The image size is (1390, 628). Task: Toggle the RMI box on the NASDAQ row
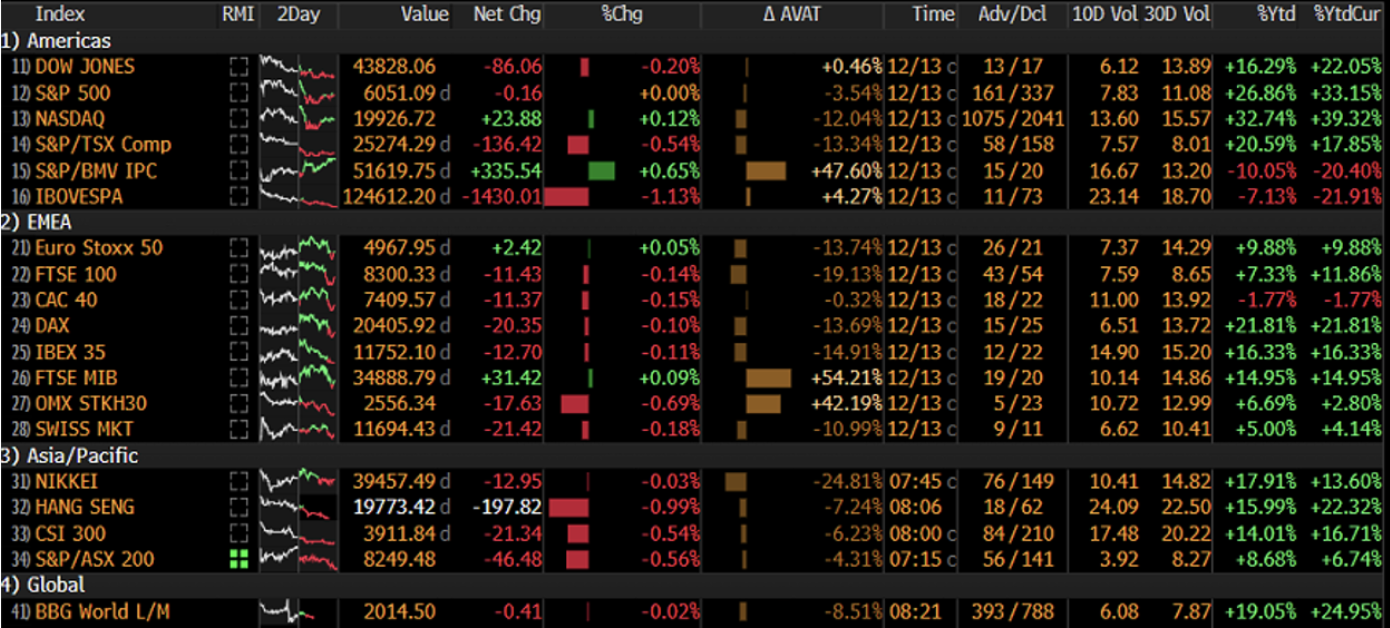tap(237, 119)
